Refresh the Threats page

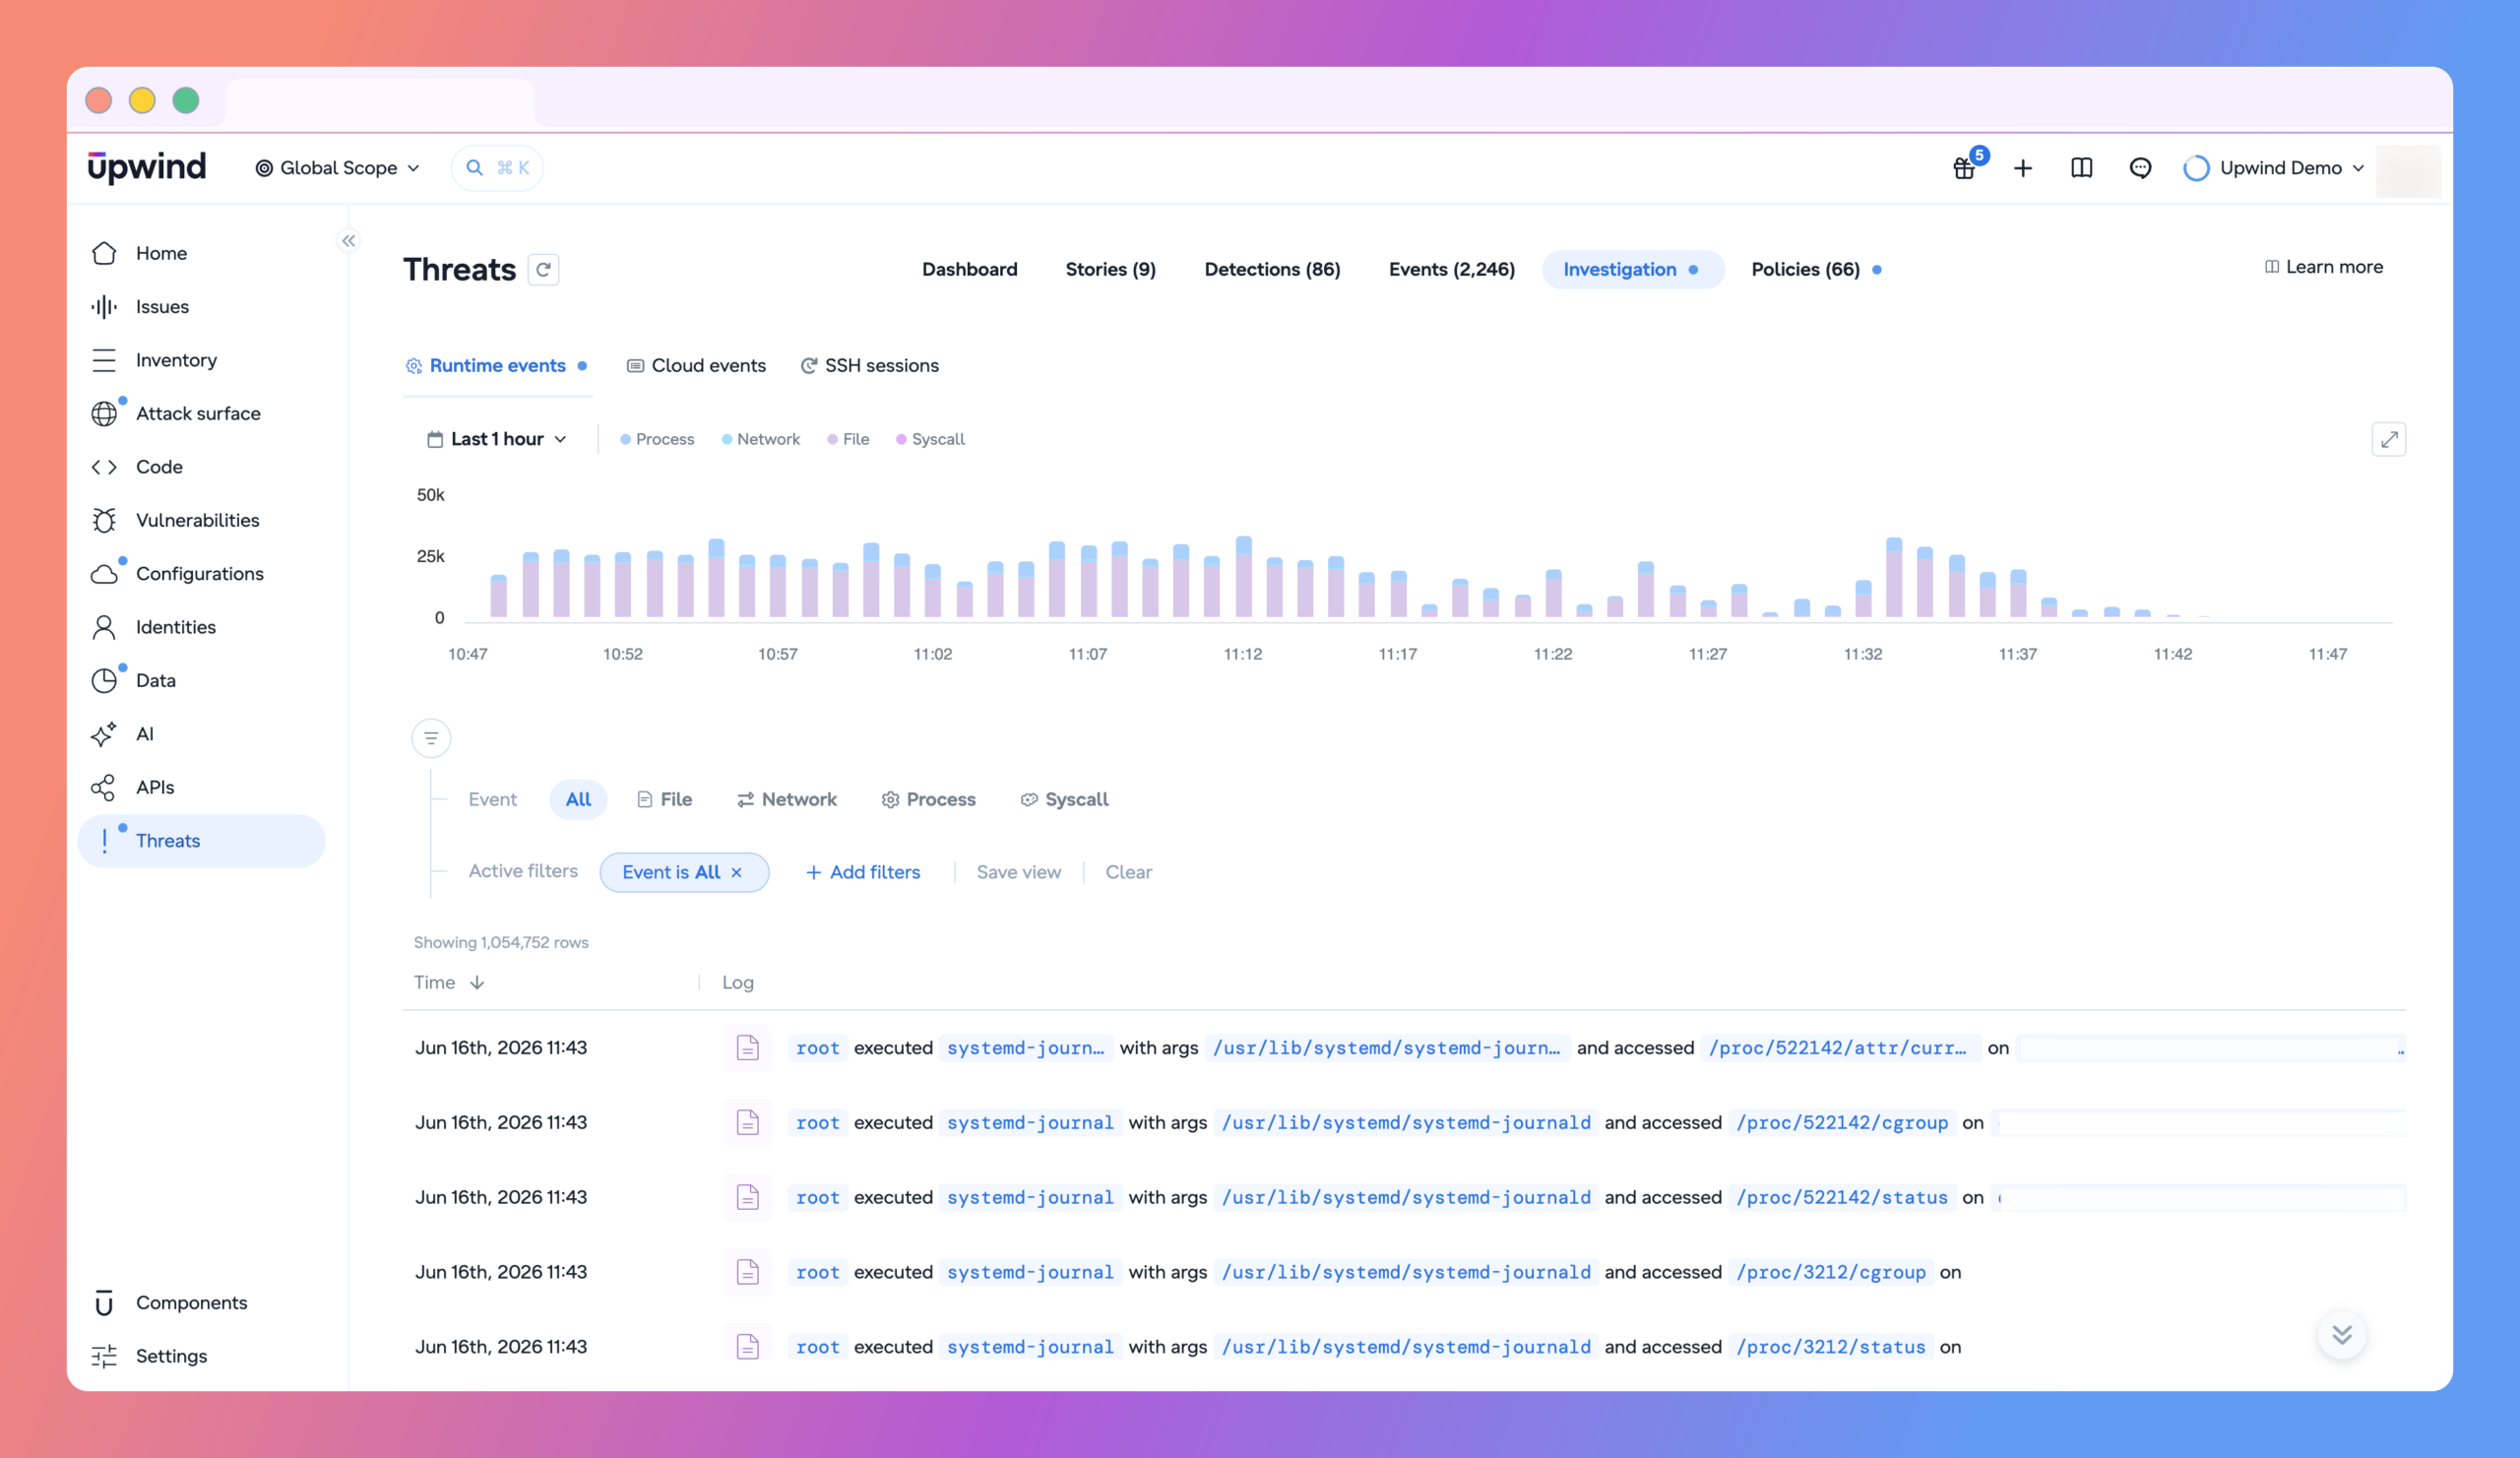pyautogui.click(x=543, y=269)
